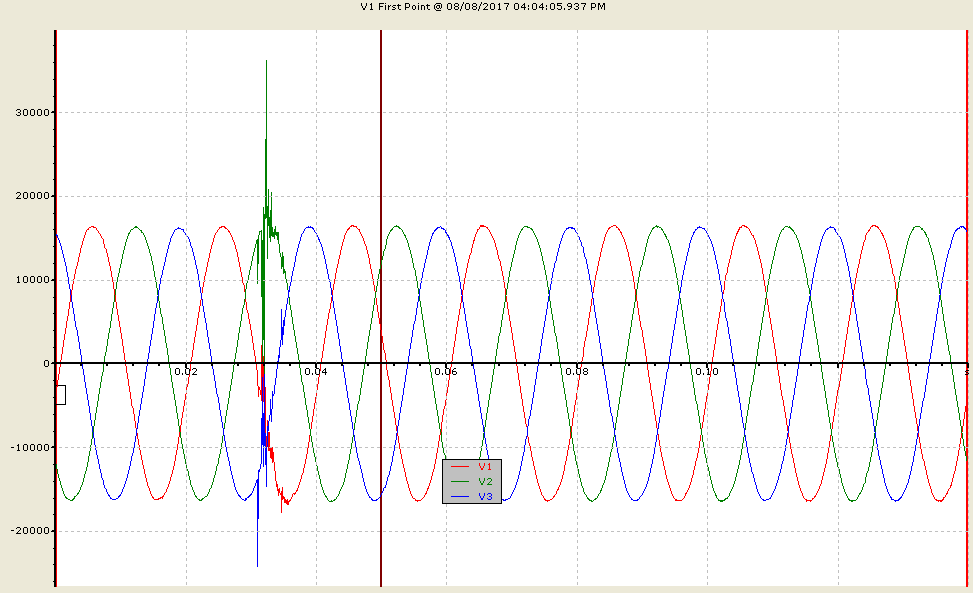The height and width of the screenshot is (593, 973).
Task: Click the small square handle on left axis
Action: click(x=61, y=395)
